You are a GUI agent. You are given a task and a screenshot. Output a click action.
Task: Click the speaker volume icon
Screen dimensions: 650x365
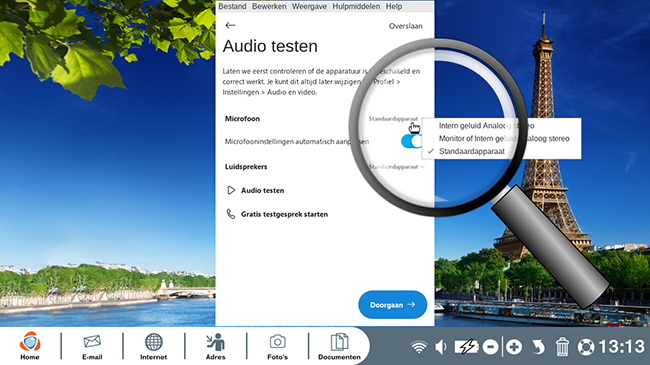441,346
